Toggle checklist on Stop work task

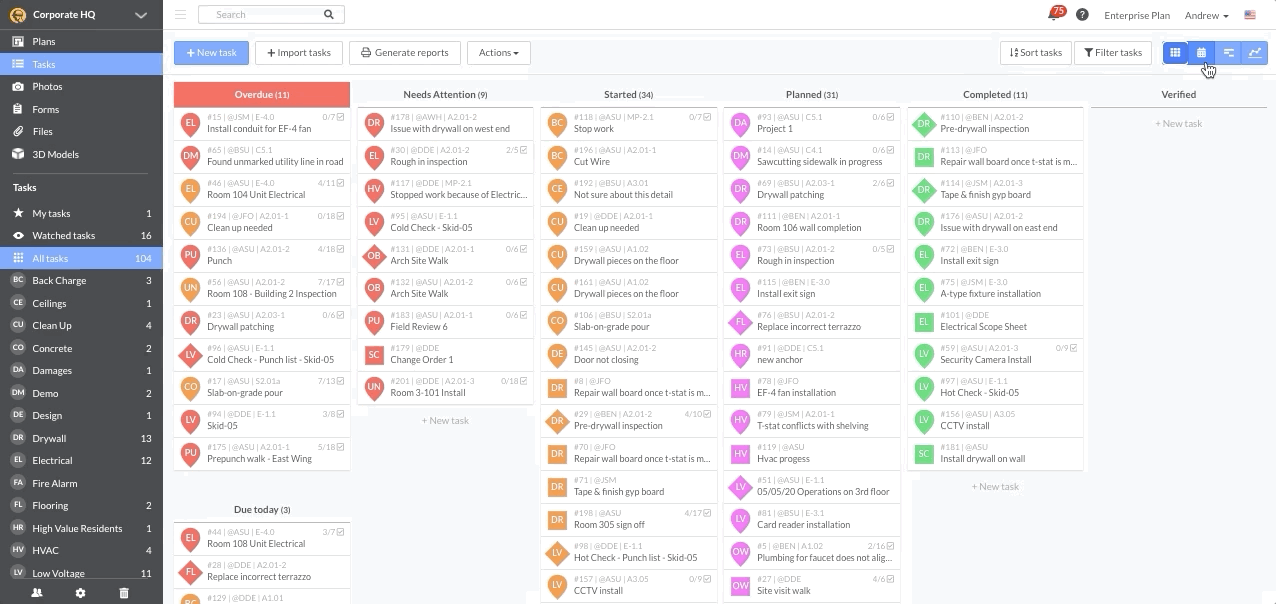708,117
